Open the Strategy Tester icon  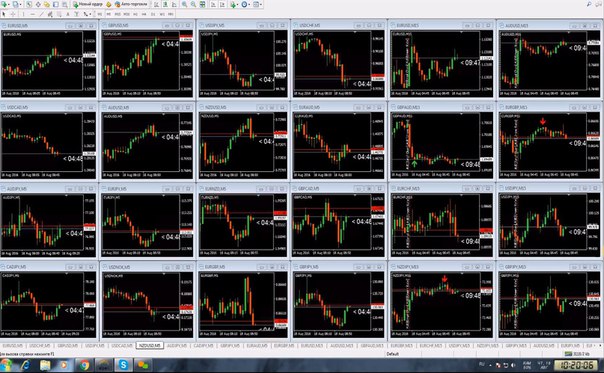pyautogui.click(x=64, y=5)
